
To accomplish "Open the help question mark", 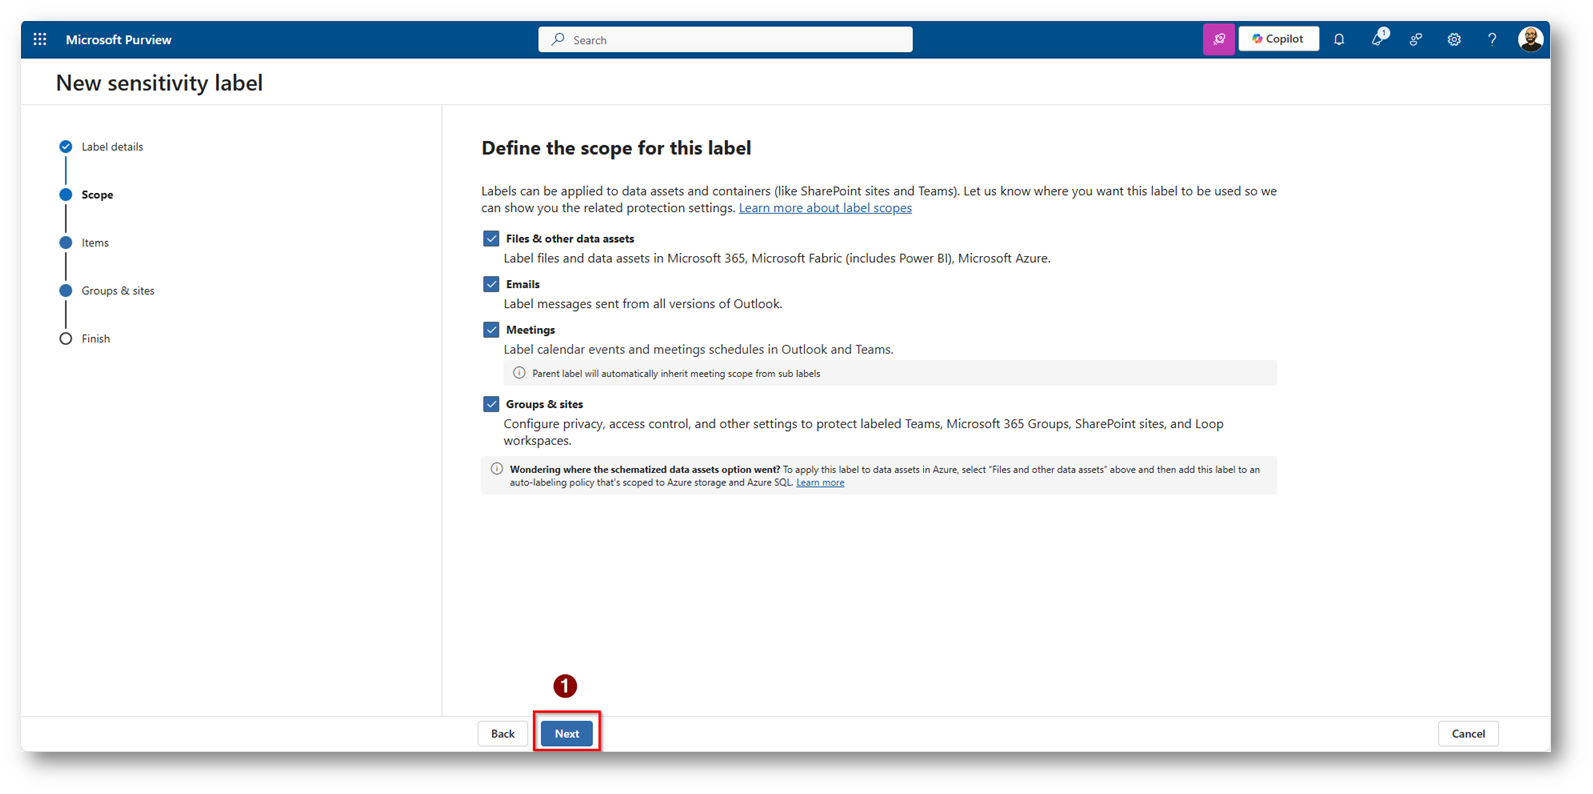I will 1492,40.
